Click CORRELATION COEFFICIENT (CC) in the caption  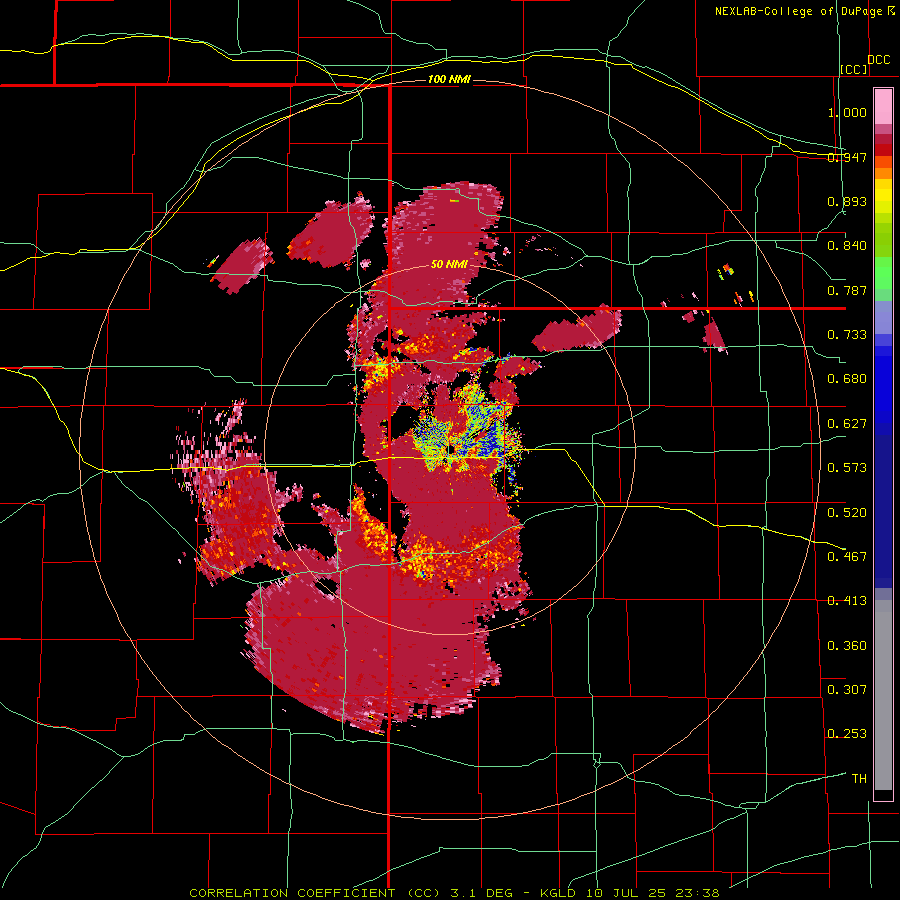315,893
